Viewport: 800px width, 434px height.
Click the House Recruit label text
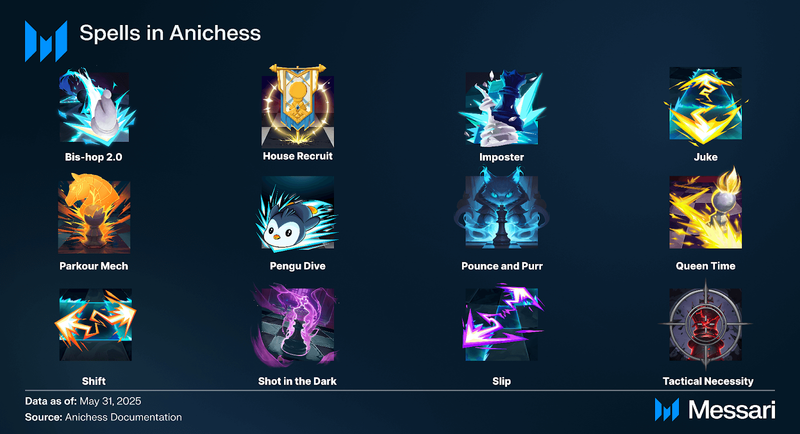coord(297,156)
